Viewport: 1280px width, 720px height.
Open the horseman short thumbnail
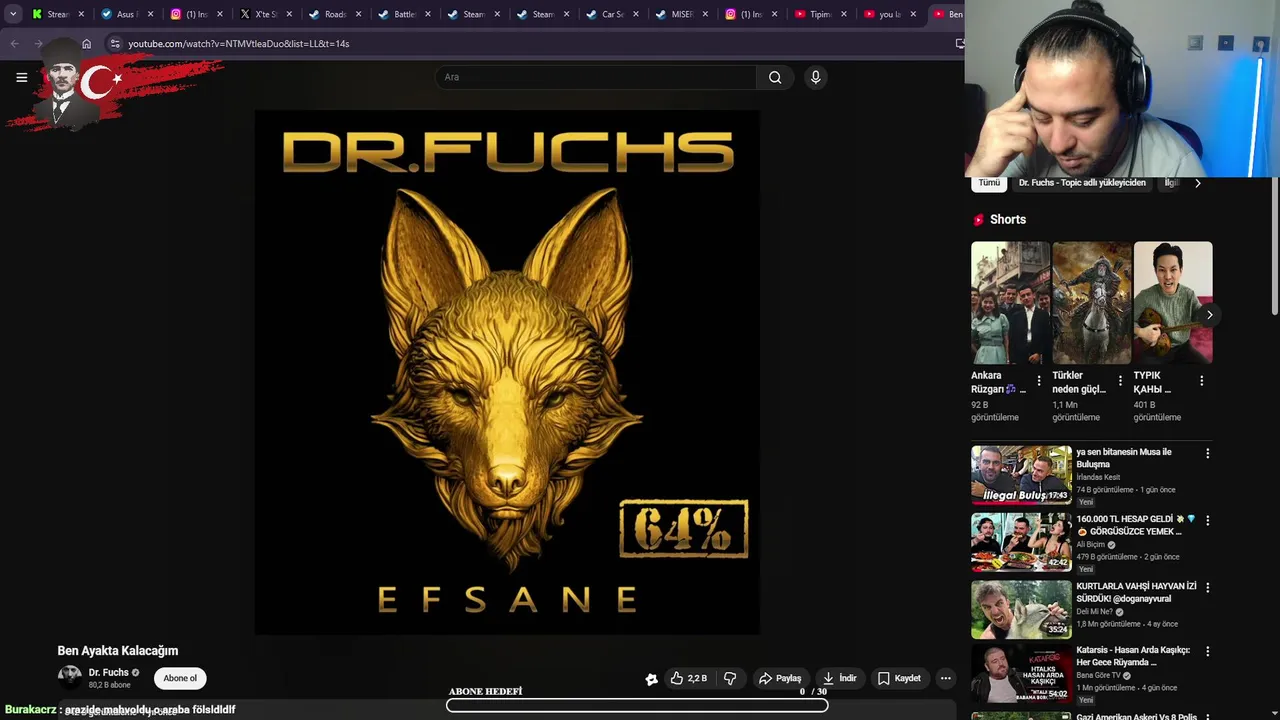click(1091, 303)
